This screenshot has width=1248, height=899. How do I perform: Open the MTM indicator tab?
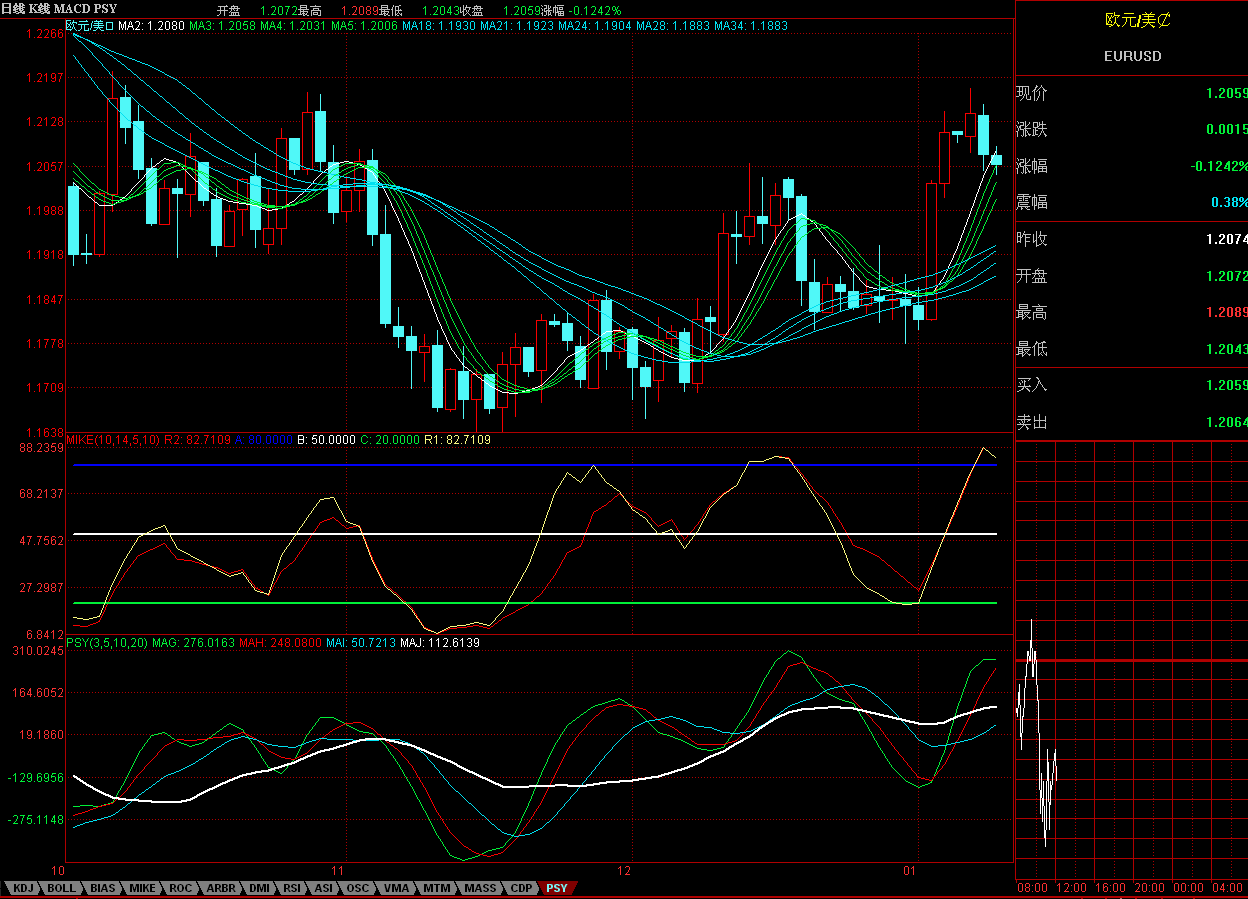coord(436,888)
